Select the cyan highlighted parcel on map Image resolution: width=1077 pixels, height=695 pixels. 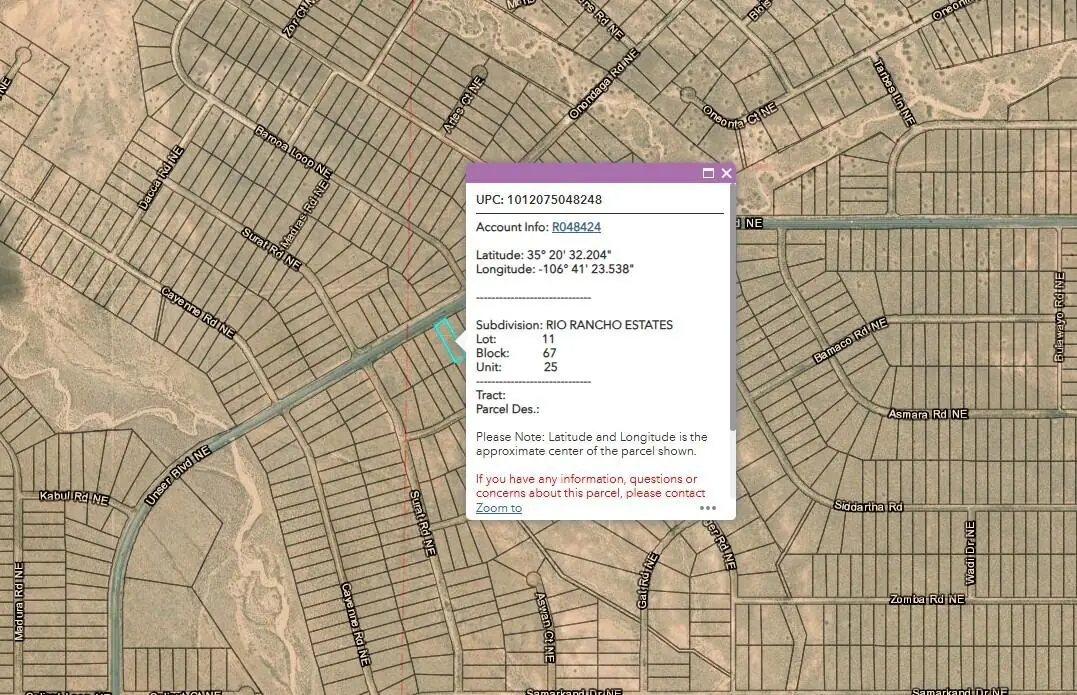[x=449, y=341]
